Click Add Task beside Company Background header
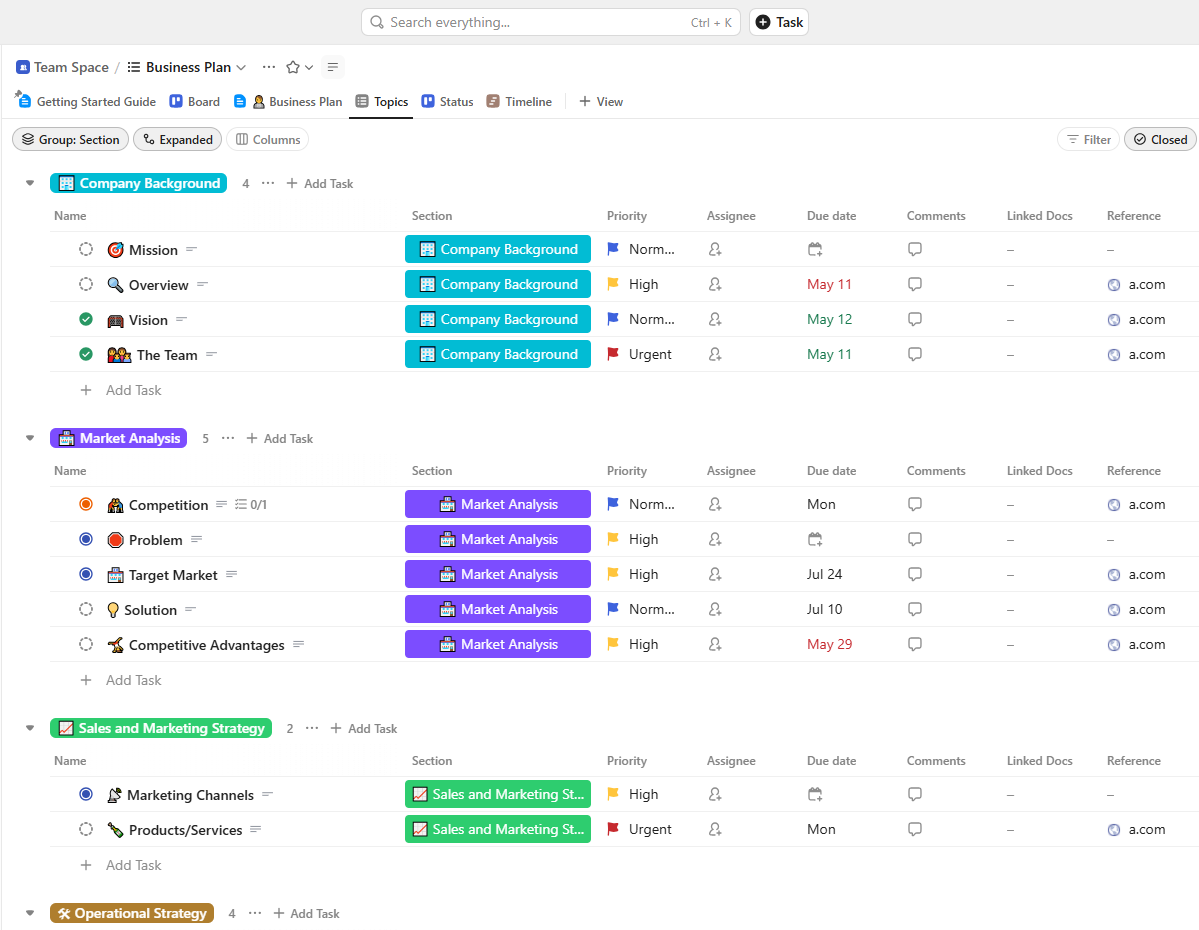 [x=320, y=184]
